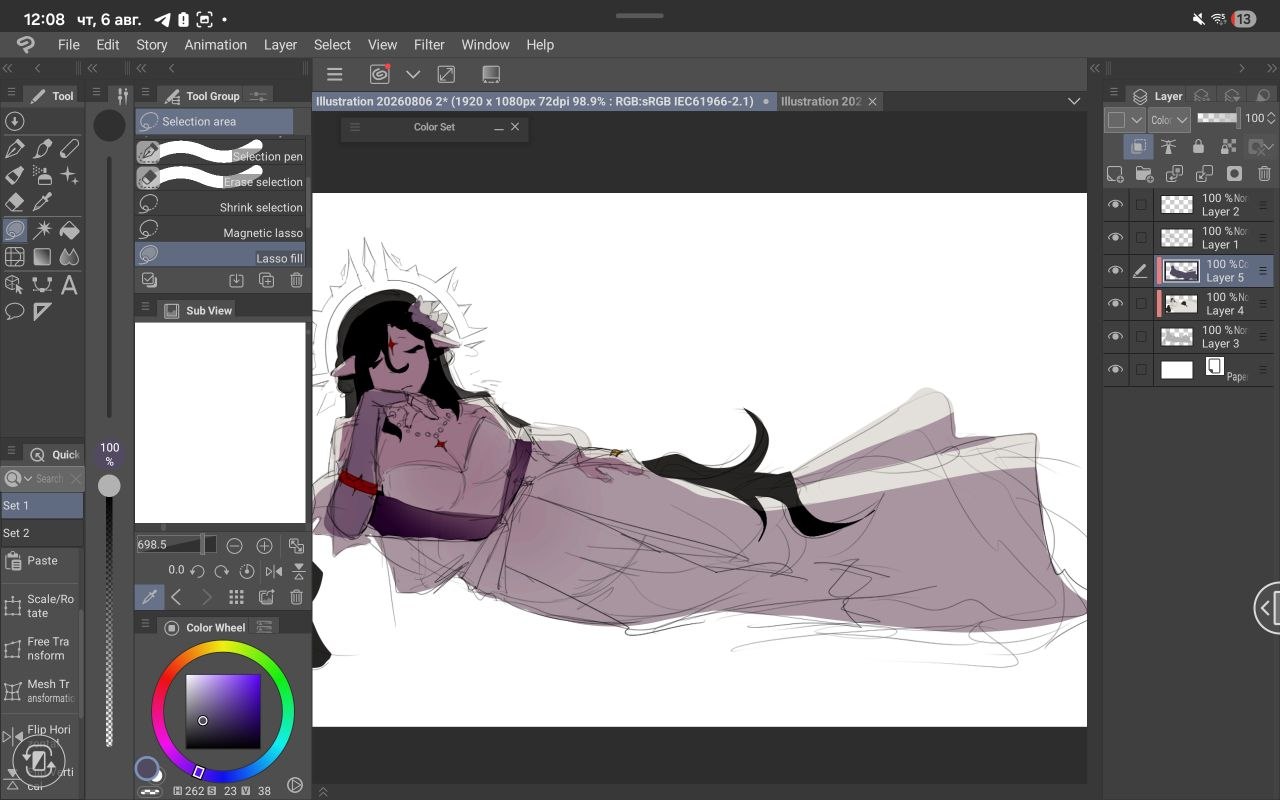1280x800 pixels.
Task: Flip the Sub View horizontally
Action: pyautogui.click(x=273, y=571)
